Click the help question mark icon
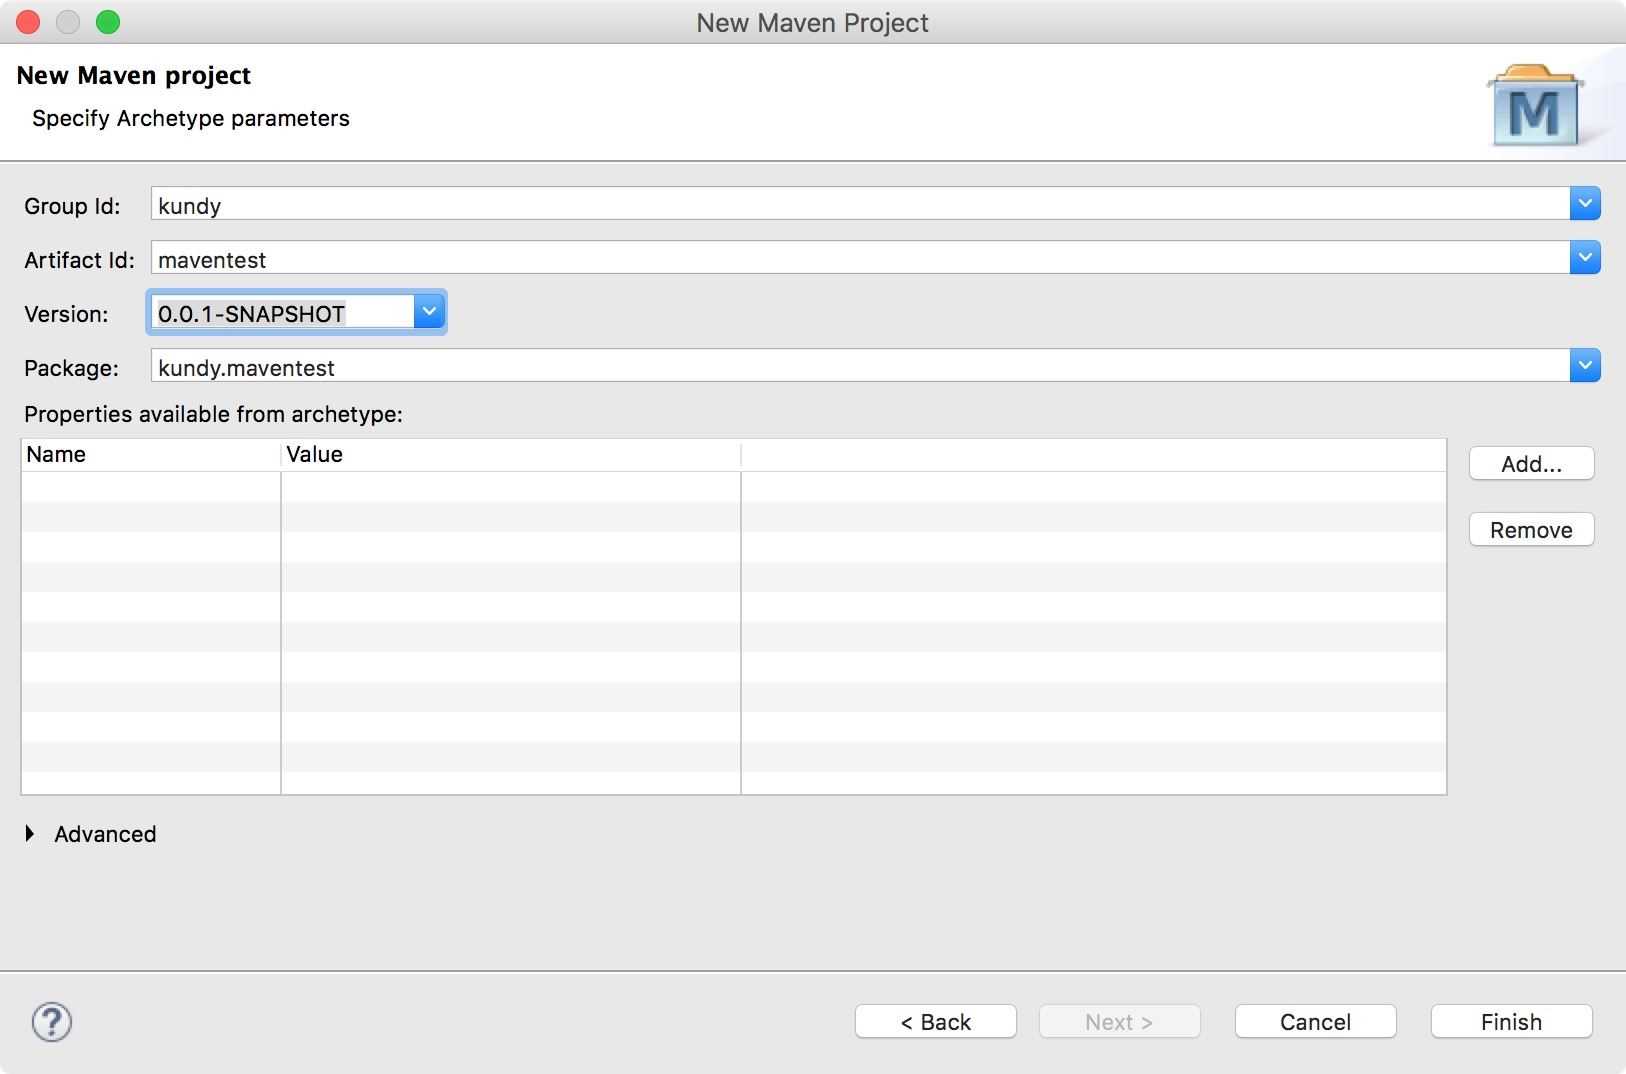Viewport: 1626px width, 1074px height. 52,1022
